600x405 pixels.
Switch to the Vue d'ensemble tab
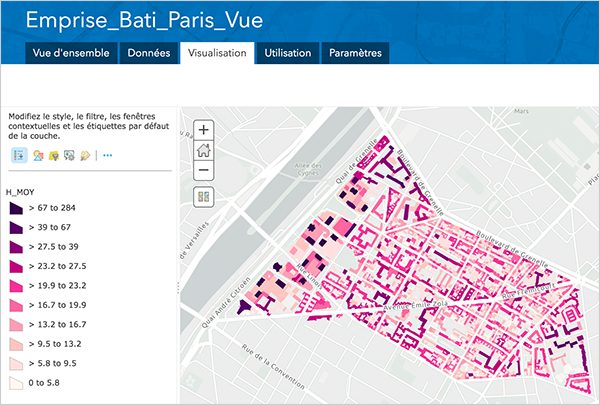71,53
